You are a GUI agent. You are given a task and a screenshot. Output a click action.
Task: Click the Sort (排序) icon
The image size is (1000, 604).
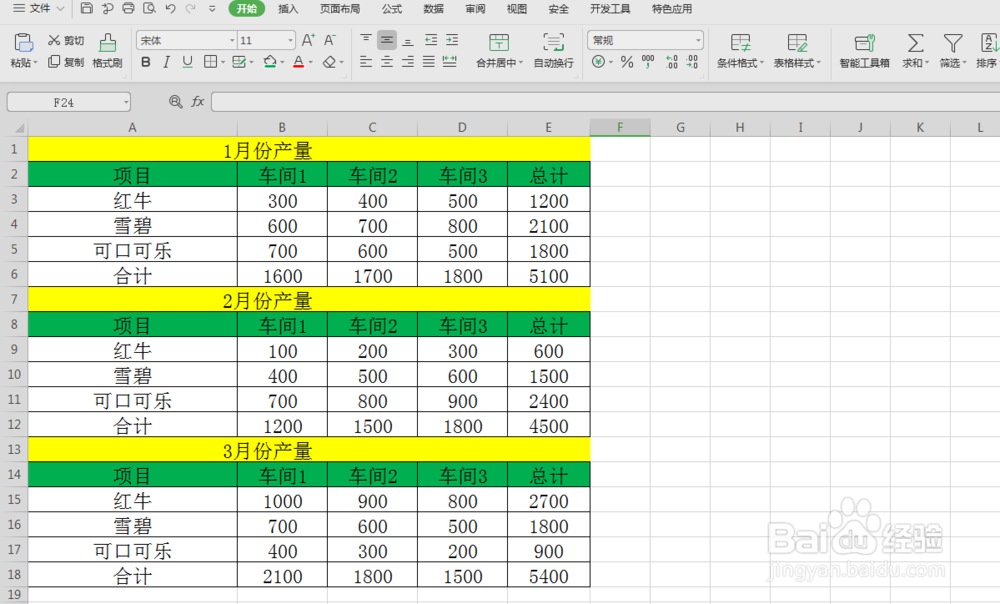[x=989, y=43]
